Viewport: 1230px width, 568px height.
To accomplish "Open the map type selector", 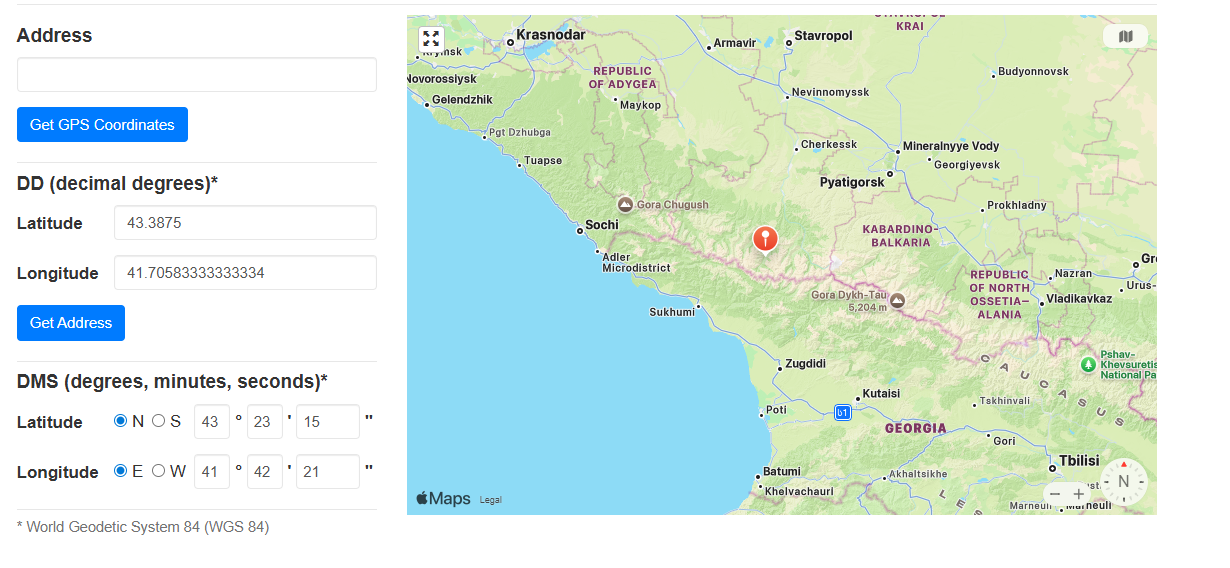I will coord(1126,37).
